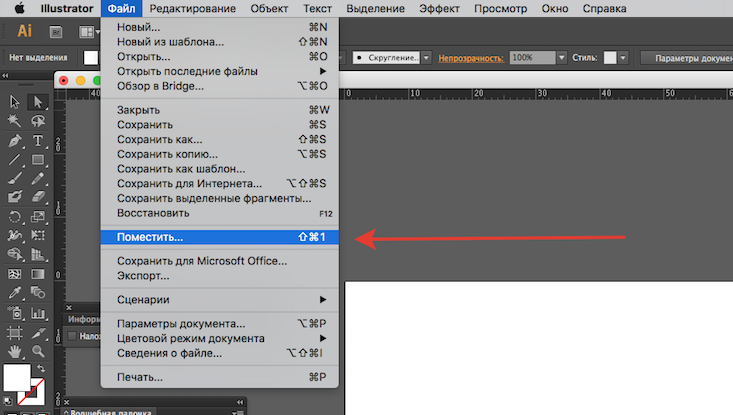Select the Slice tool
This screenshot has width=733, height=415.
pyautogui.click(x=38, y=333)
